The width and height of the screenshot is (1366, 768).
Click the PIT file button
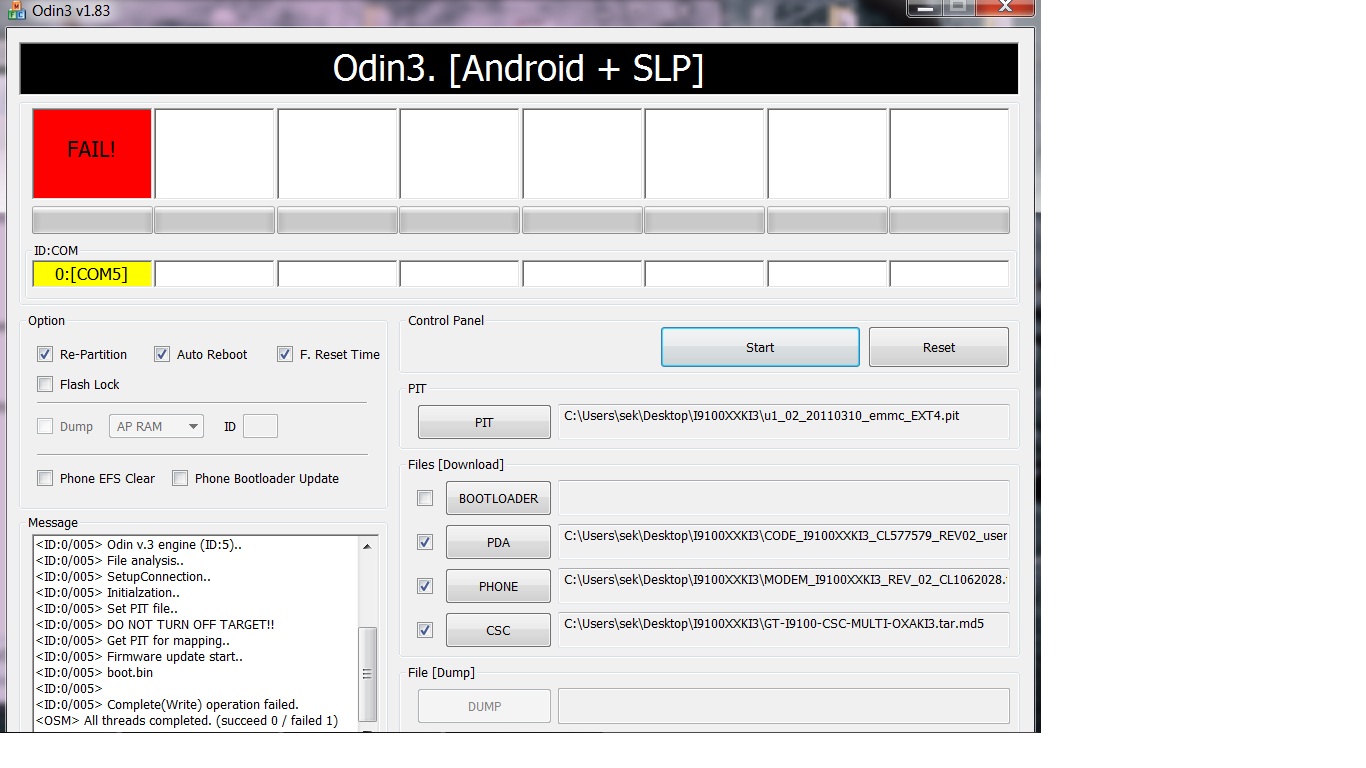click(x=484, y=422)
